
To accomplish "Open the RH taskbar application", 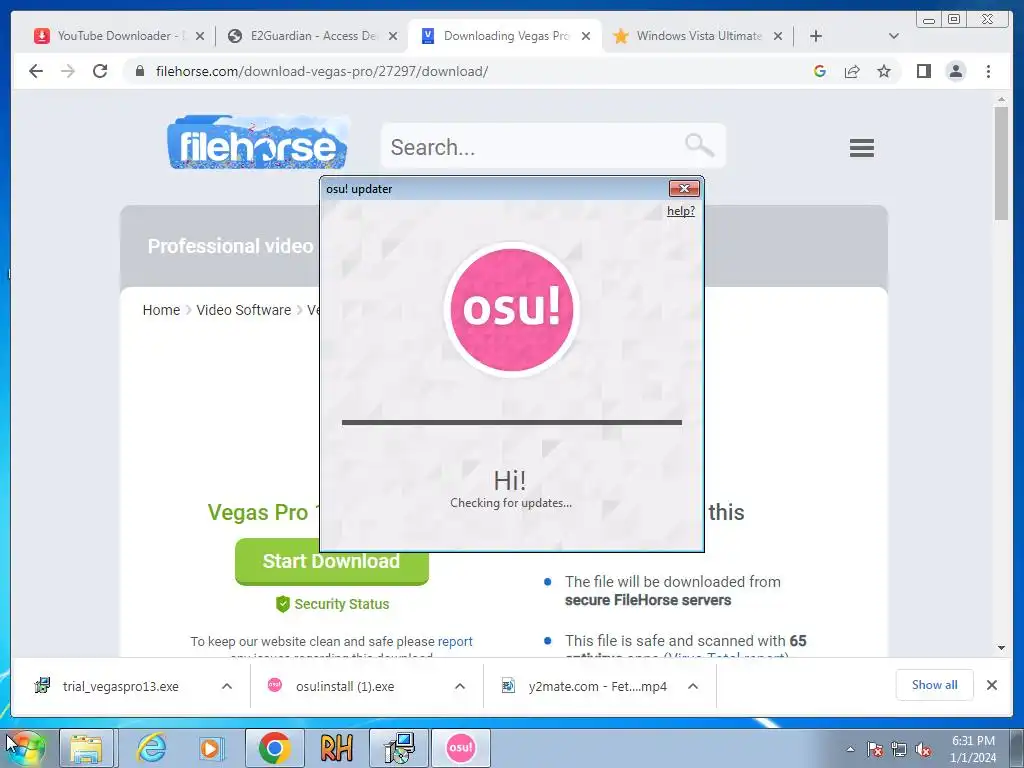I will click(x=336, y=748).
